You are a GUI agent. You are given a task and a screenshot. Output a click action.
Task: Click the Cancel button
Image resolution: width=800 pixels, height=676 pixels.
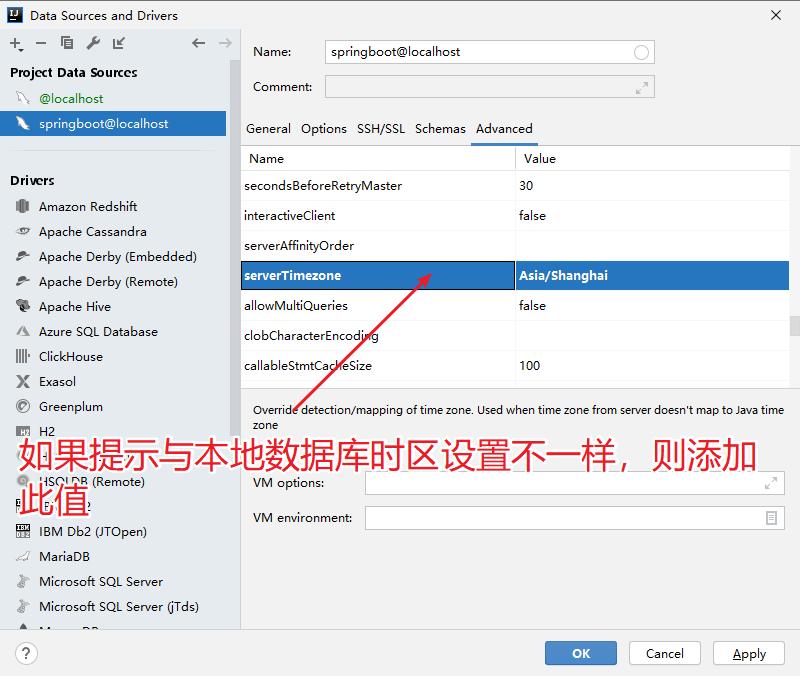click(x=664, y=653)
